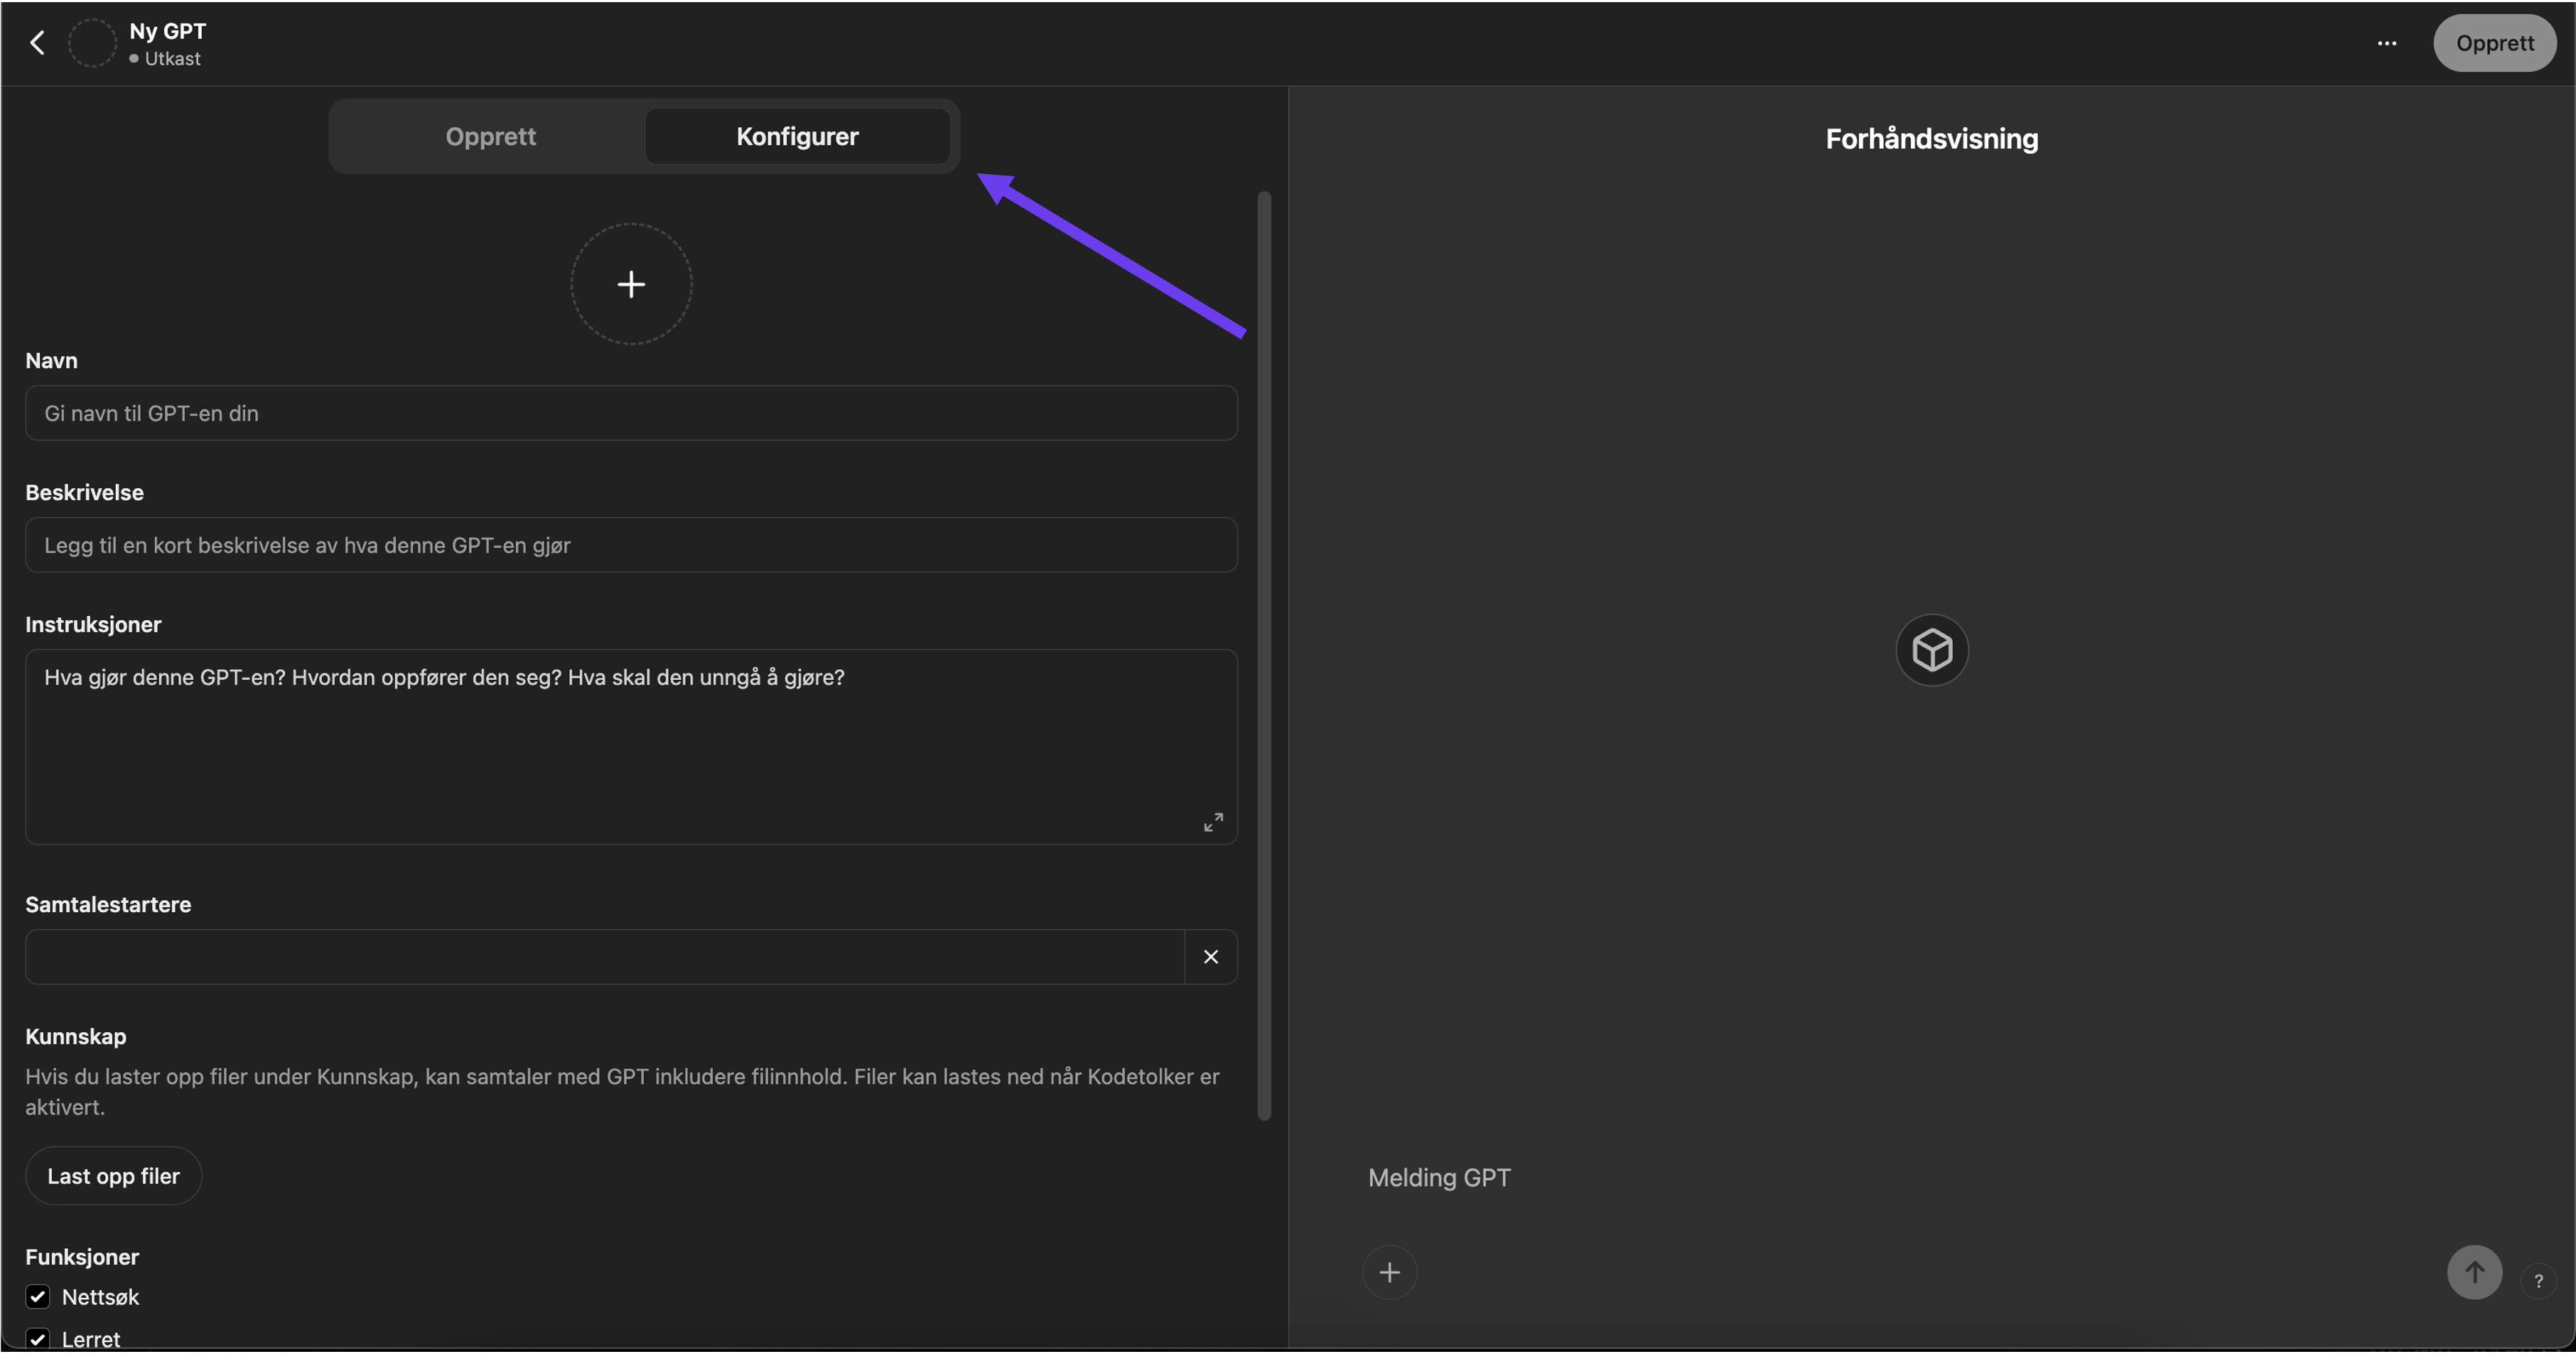Open the three-dot more options menu
The image size is (2576, 1354).
(x=2386, y=43)
